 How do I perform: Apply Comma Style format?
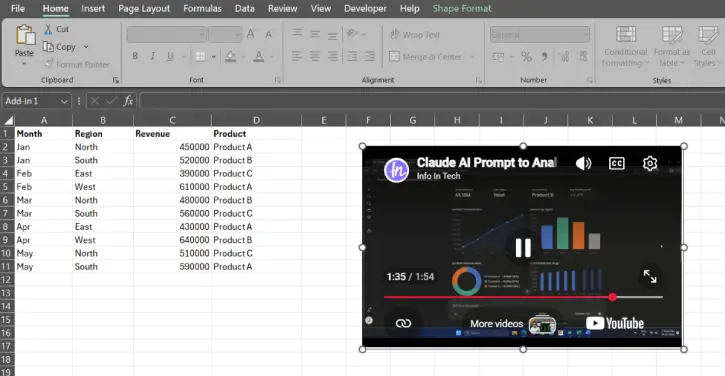pos(544,57)
